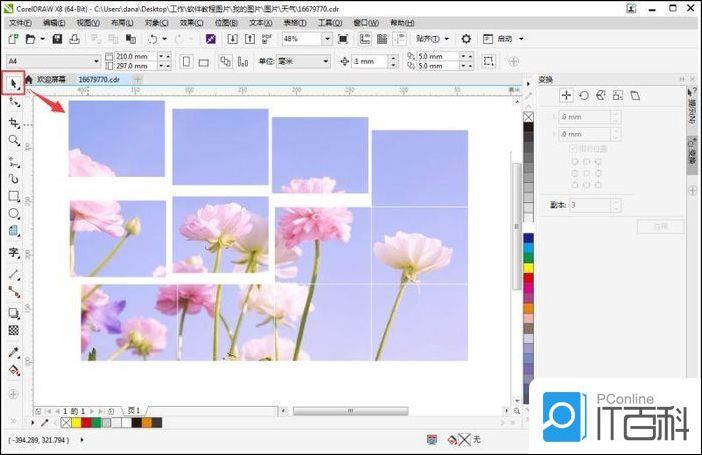
Task: Click the Position transformation icon
Action: coord(566,96)
